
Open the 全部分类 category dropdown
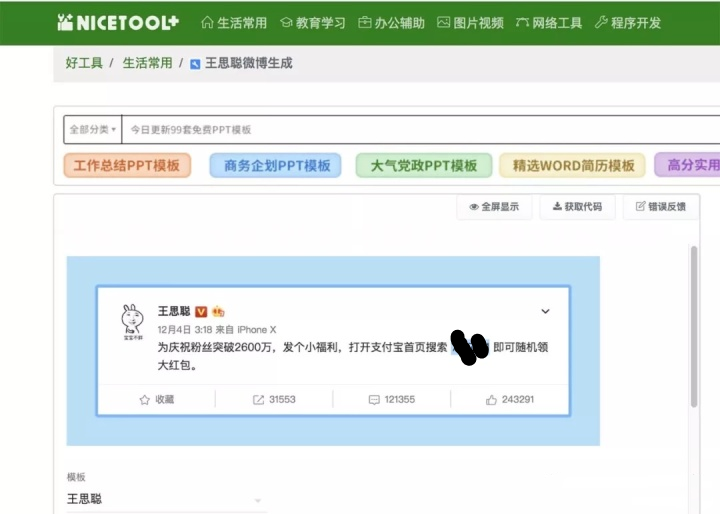click(93, 130)
